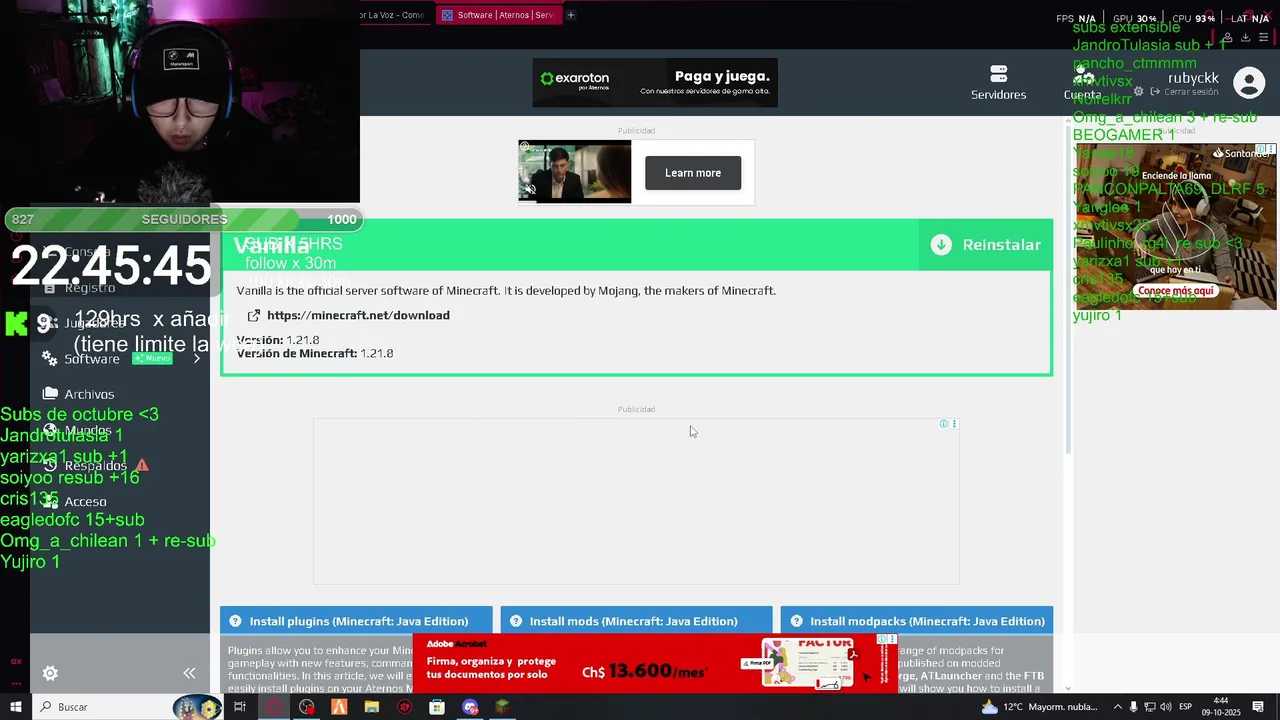Collapse the Aternos sidebar with double chevron
This screenshot has width=1280, height=720.
pos(189,674)
